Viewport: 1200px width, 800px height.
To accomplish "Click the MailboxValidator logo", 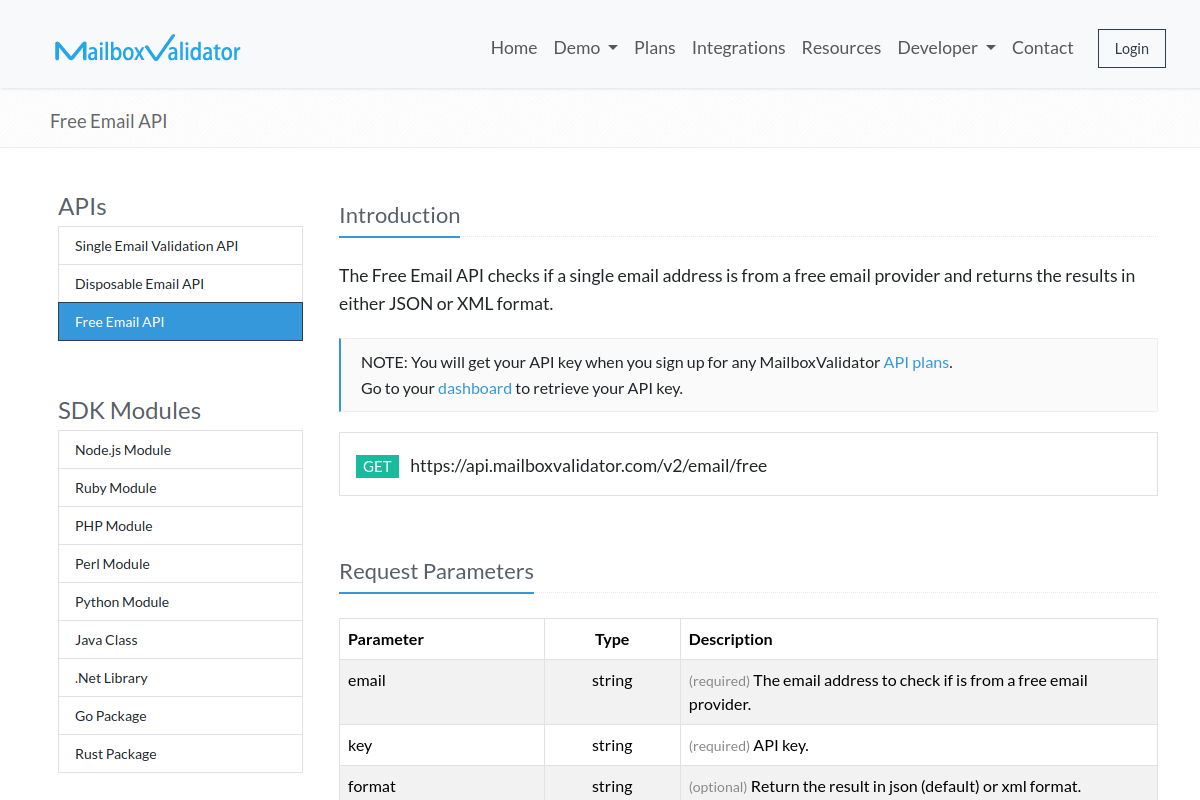I will point(148,48).
